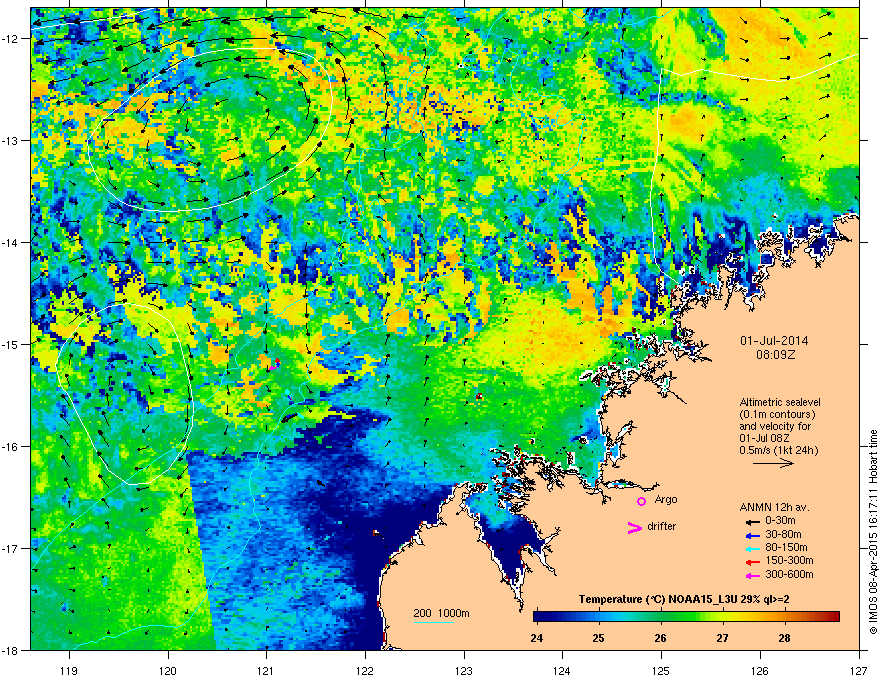
Task: Click the '30-80m' depth label
Action: point(783,535)
